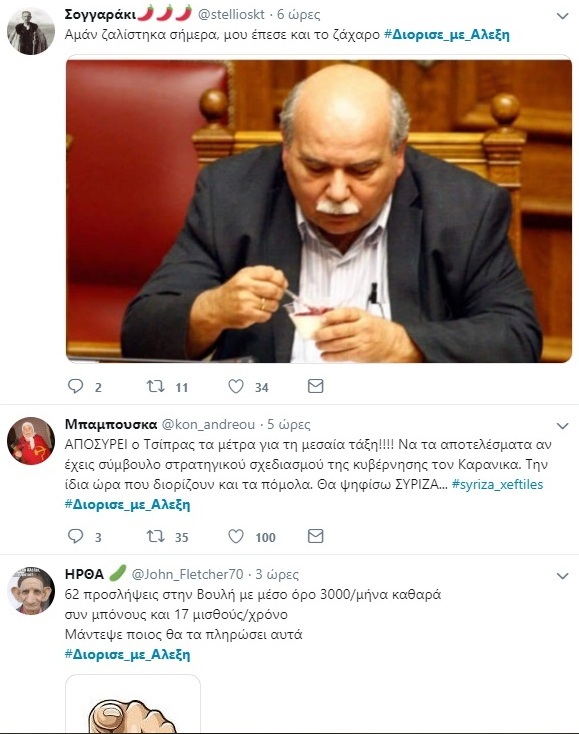Reply to the Μπαμπουσκα tweet
The height and width of the screenshot is (734, 579).
(75, 536)
